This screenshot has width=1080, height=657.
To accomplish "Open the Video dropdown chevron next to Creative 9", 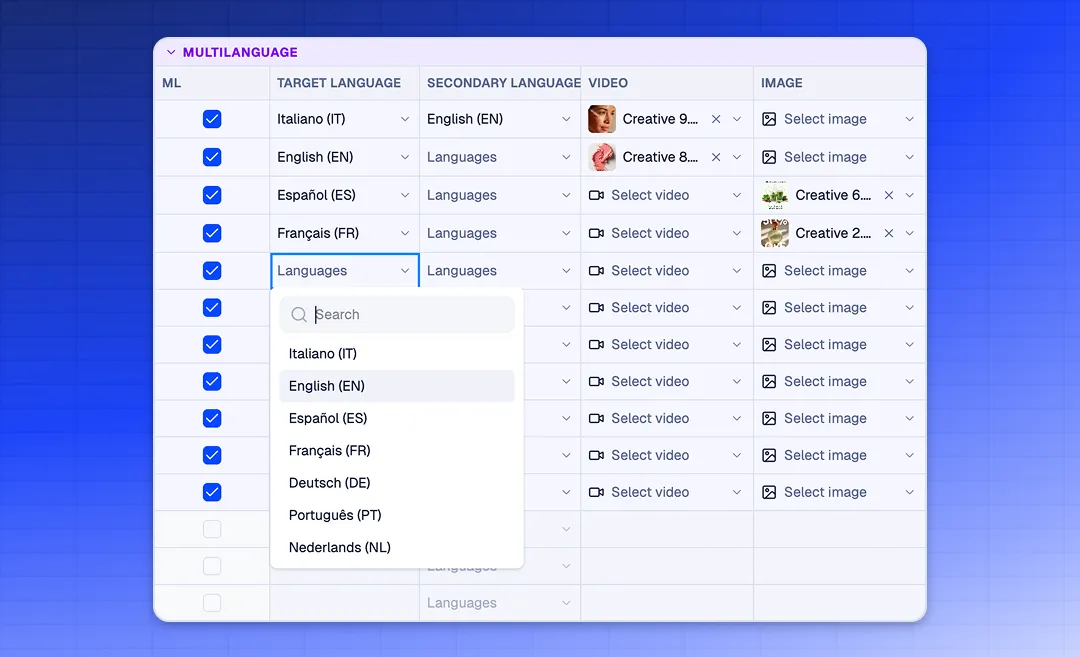I will (x=738, y=119).
